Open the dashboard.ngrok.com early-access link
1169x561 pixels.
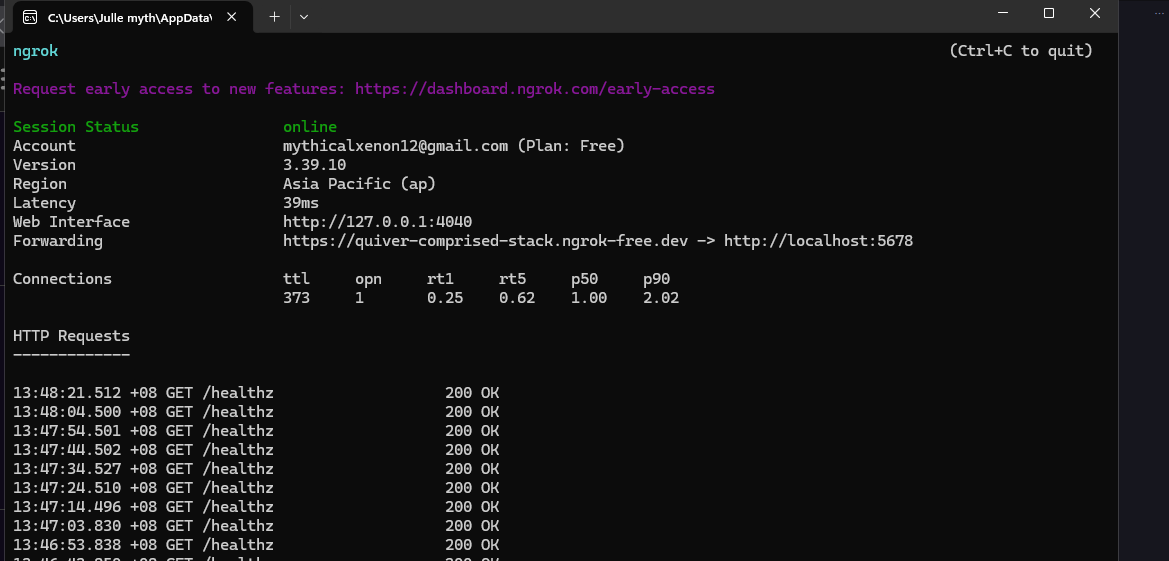[535, 90]
